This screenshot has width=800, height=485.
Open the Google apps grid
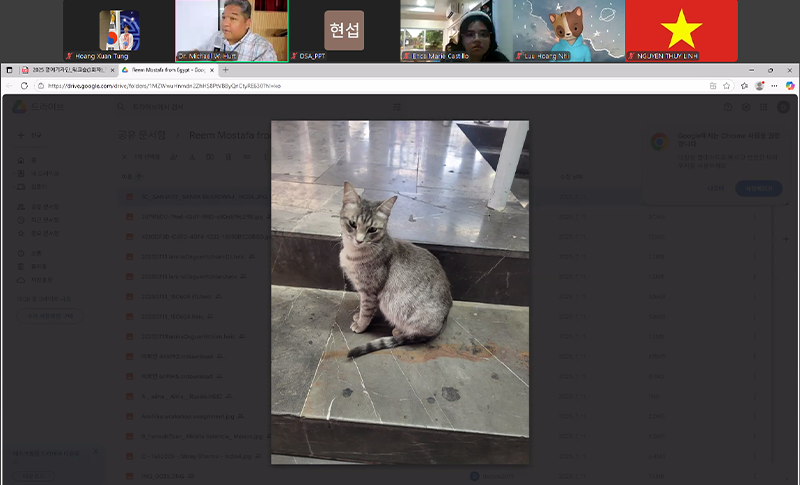[763, 107]
